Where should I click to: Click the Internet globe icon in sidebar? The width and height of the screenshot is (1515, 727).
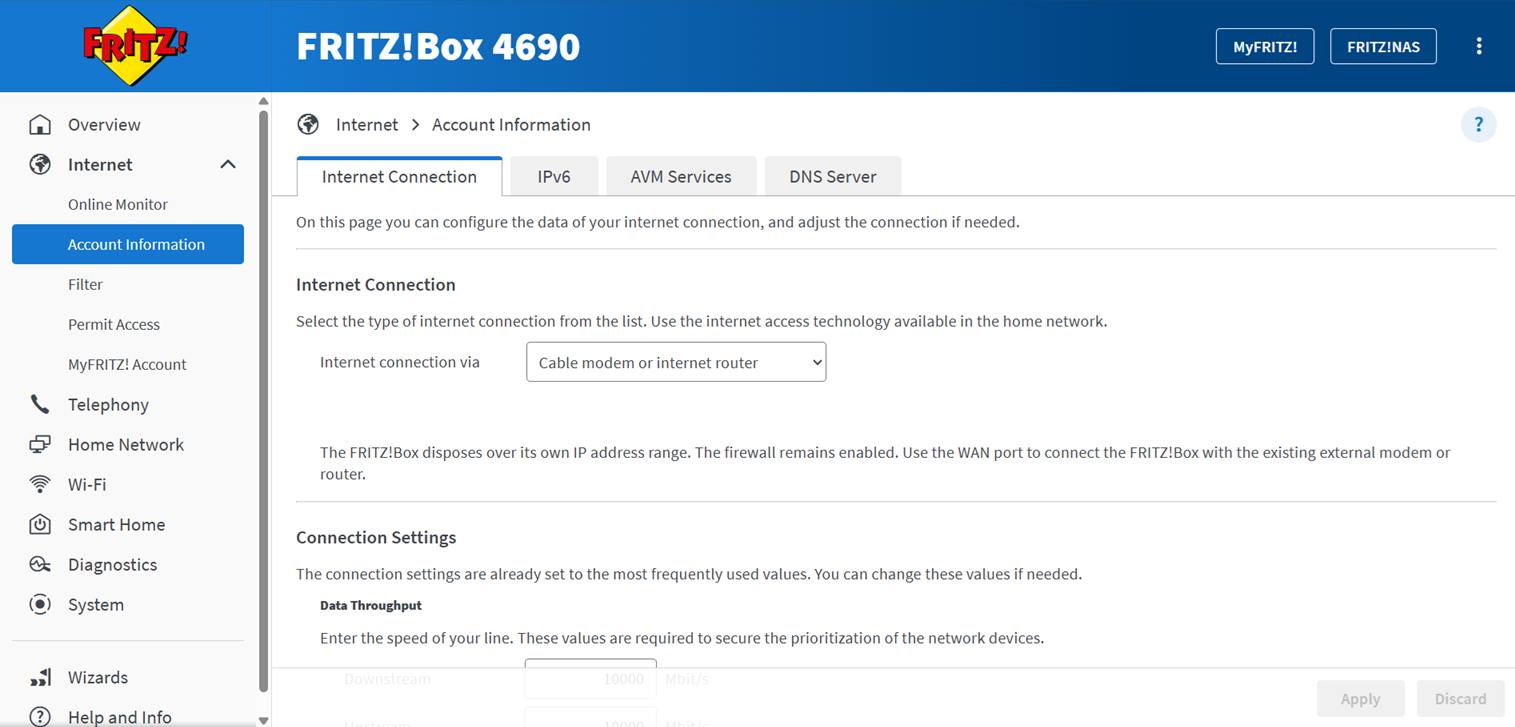40,165
